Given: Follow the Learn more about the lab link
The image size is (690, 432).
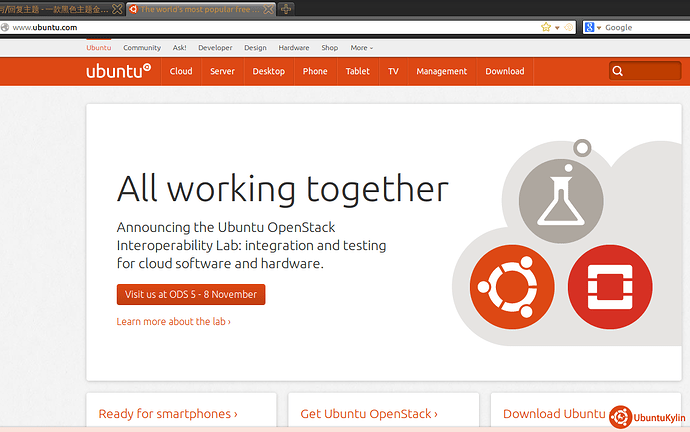Looking at the screenshot, I should [173, 322].
